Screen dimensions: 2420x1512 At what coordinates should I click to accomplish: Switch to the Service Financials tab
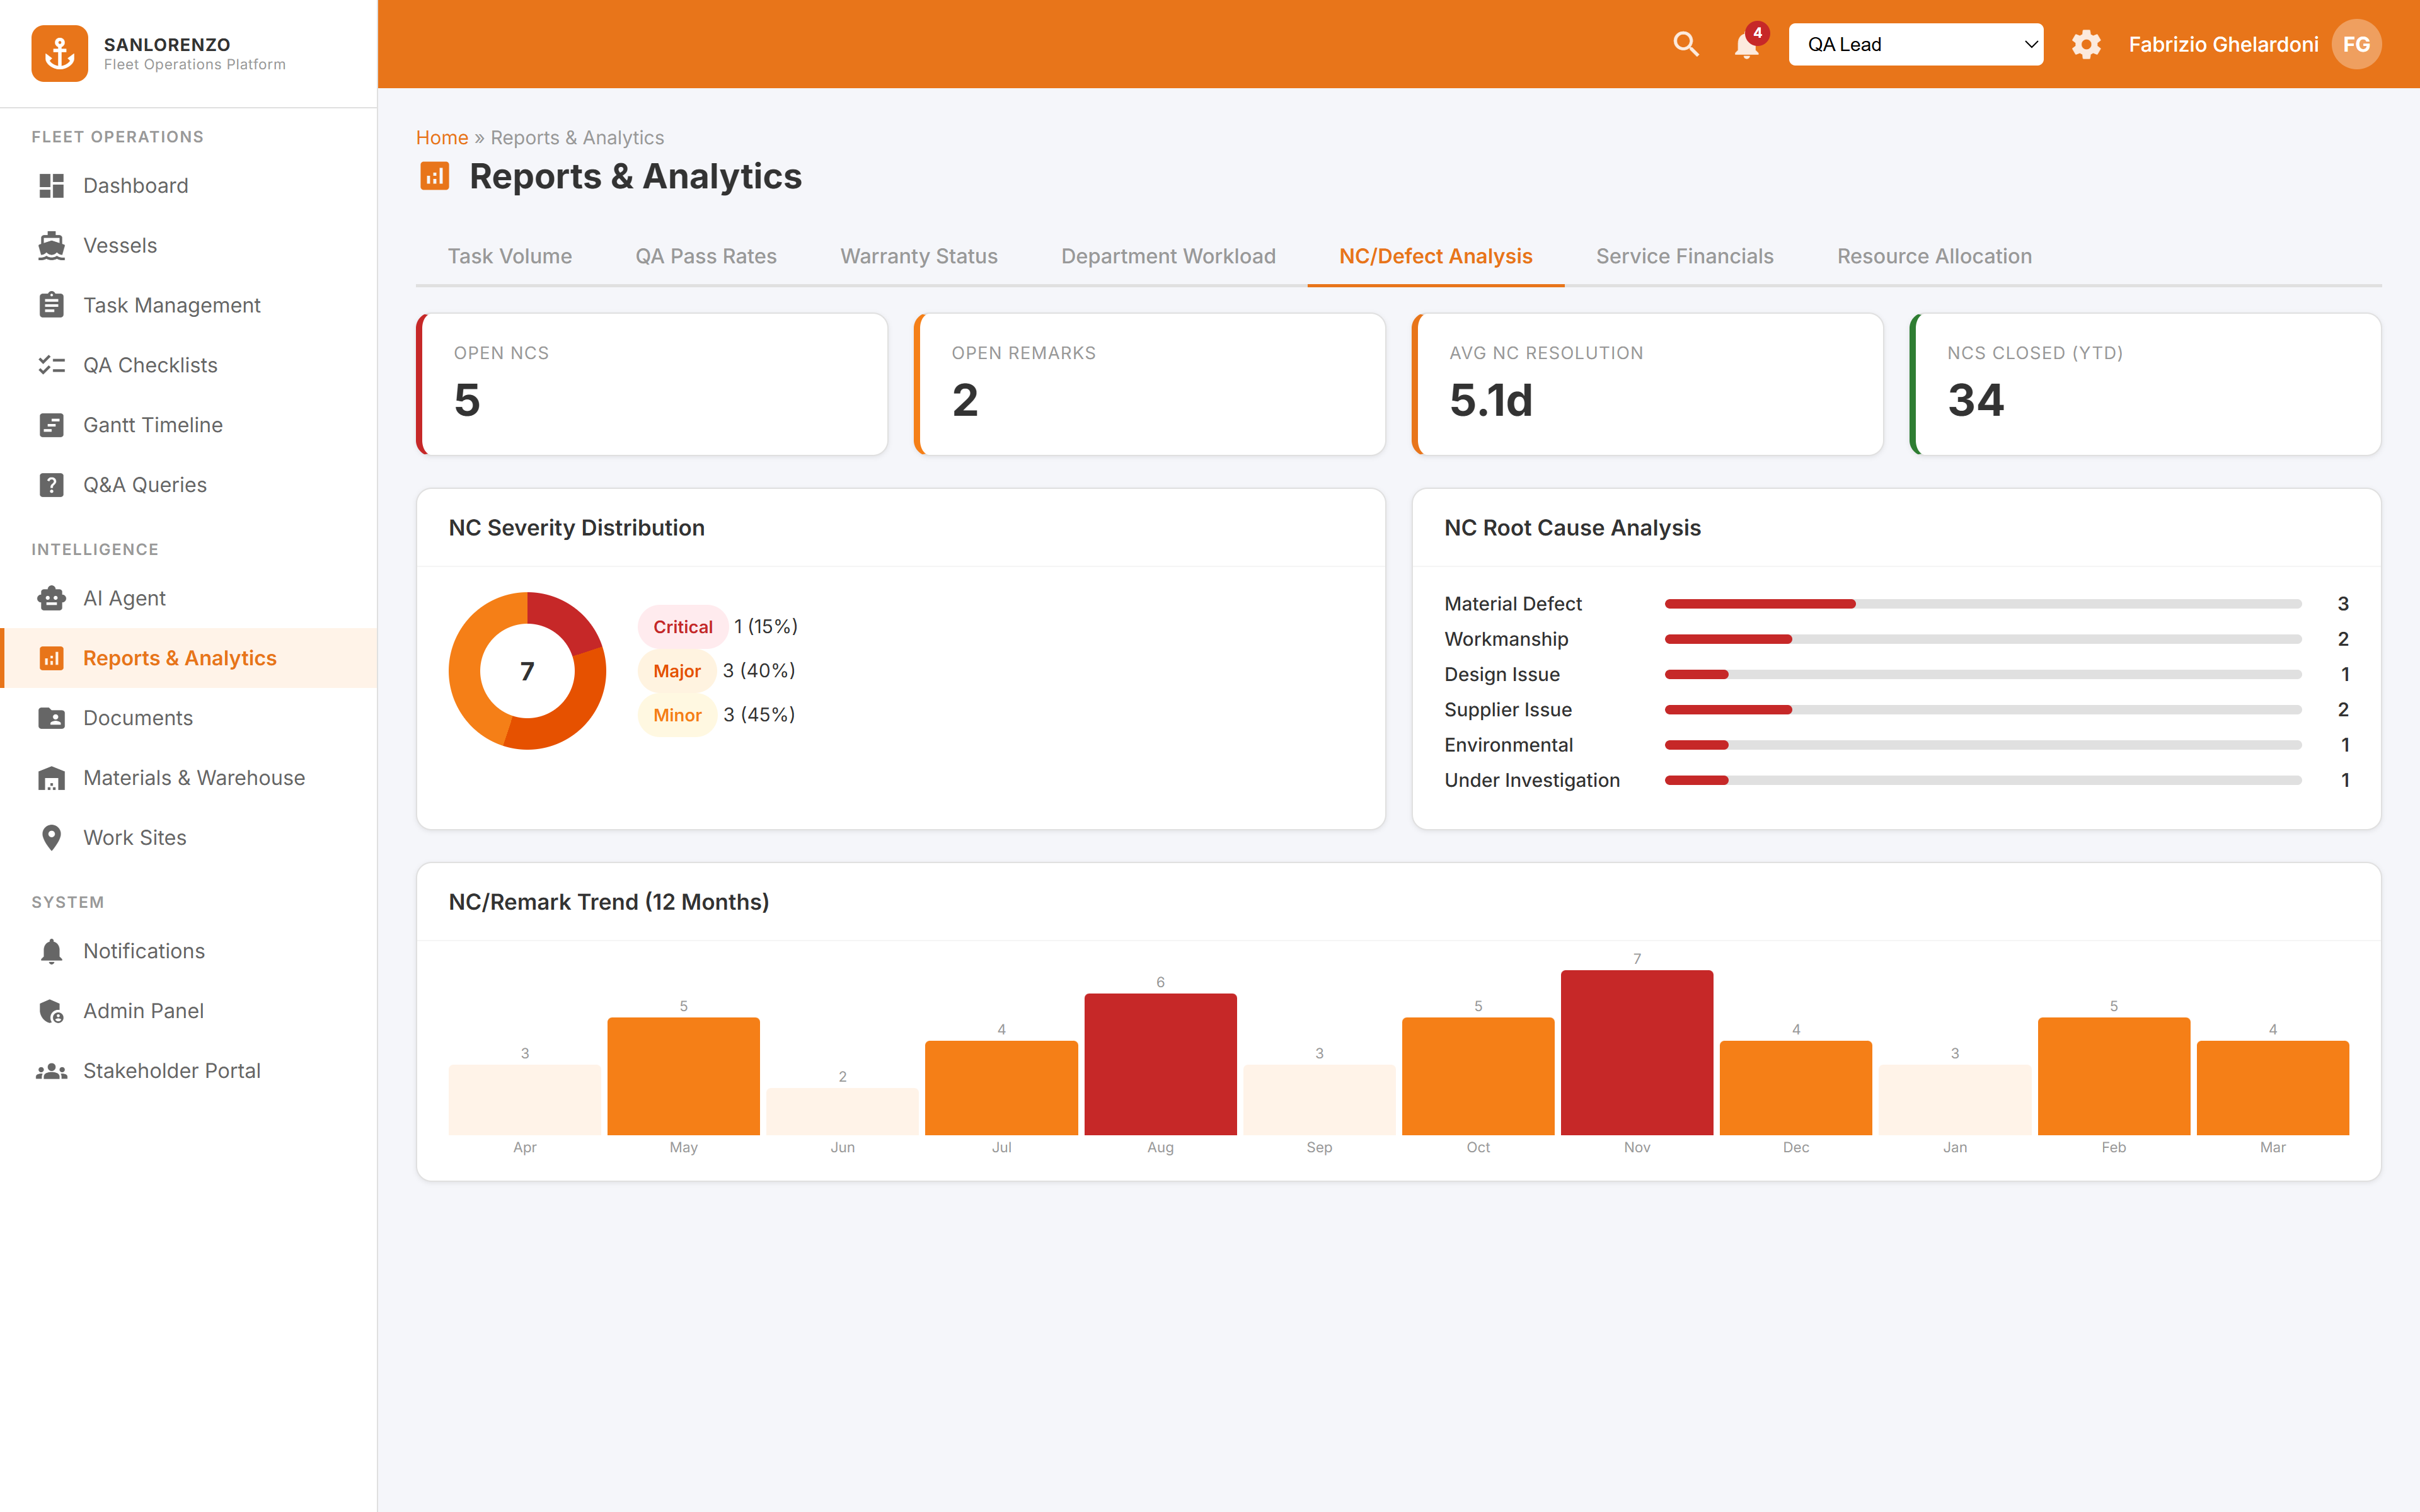click(x=1684, y=256)
